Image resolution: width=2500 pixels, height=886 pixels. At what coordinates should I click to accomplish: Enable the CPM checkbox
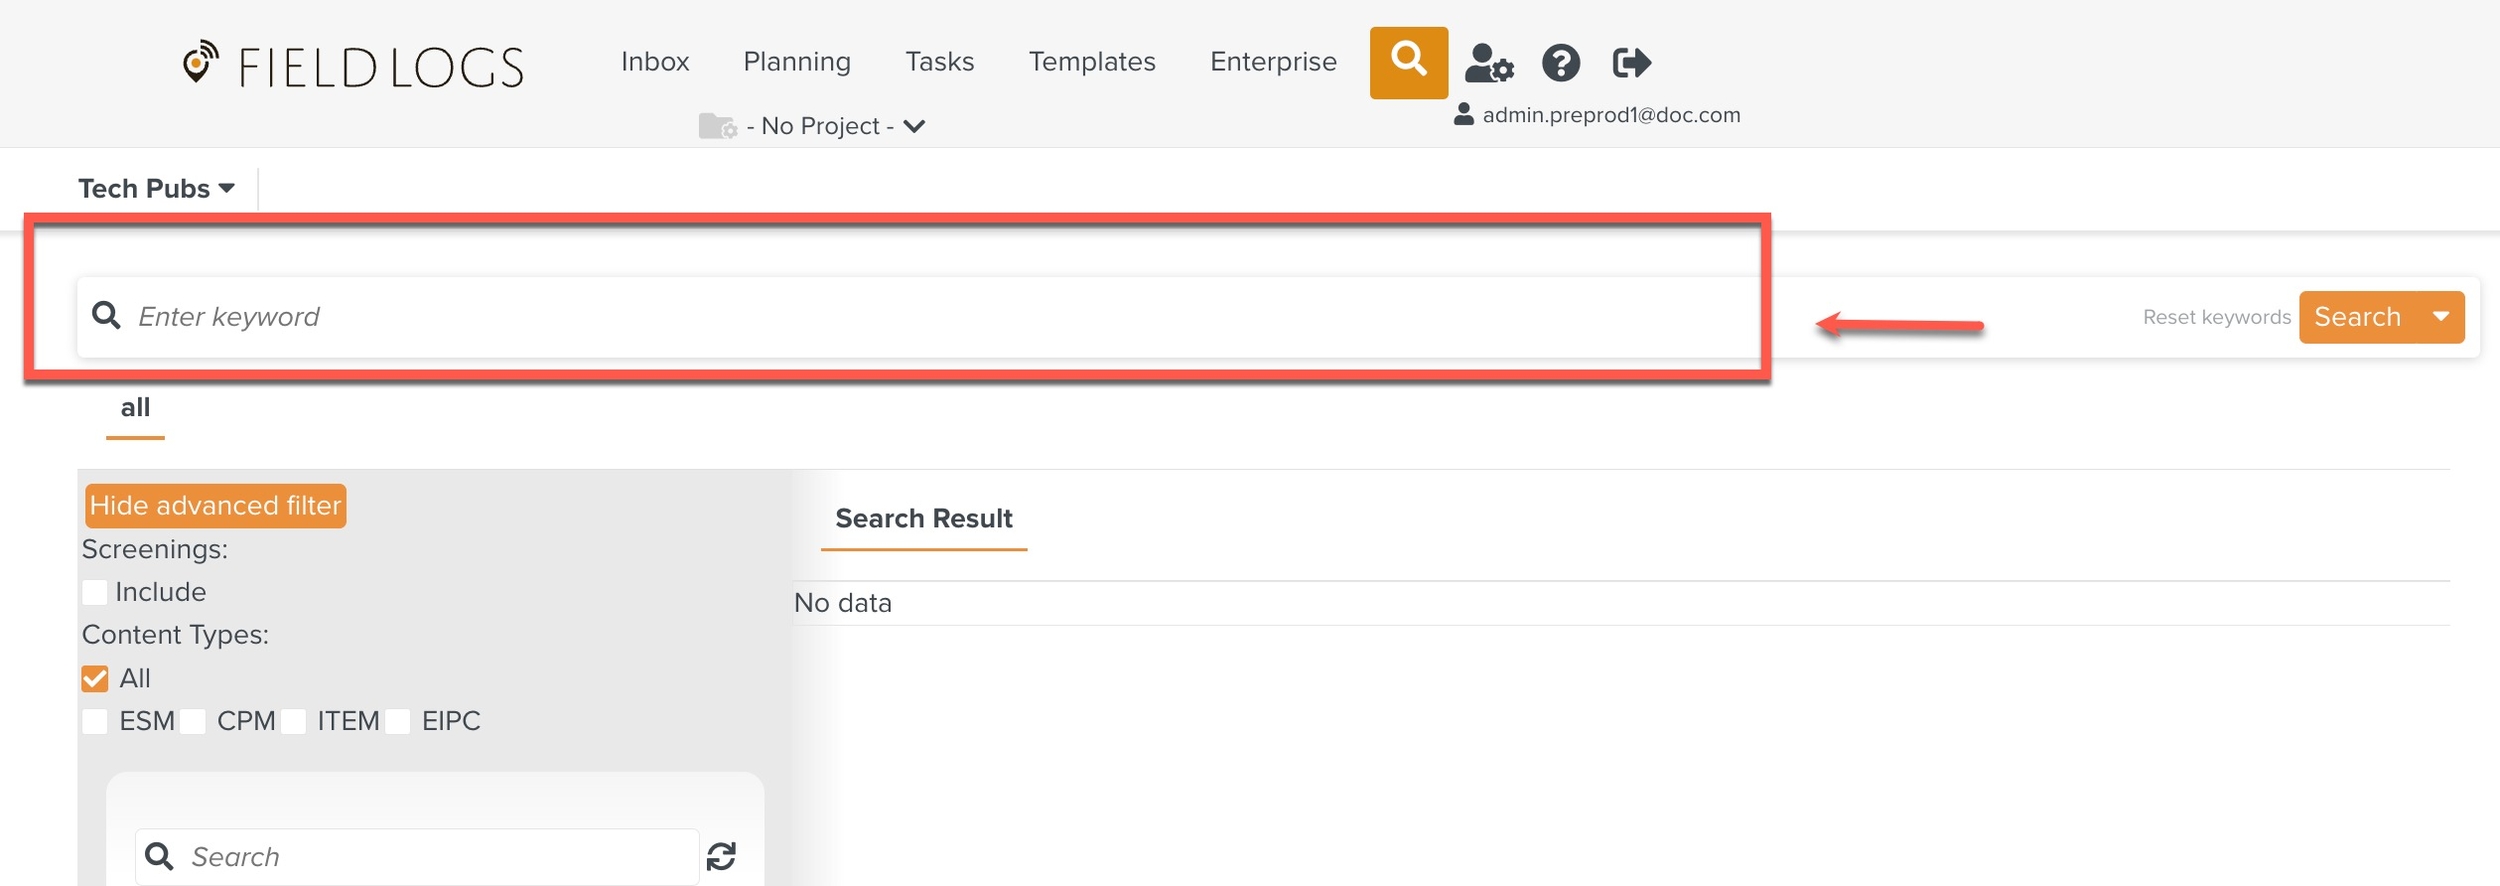click(193, 721)
